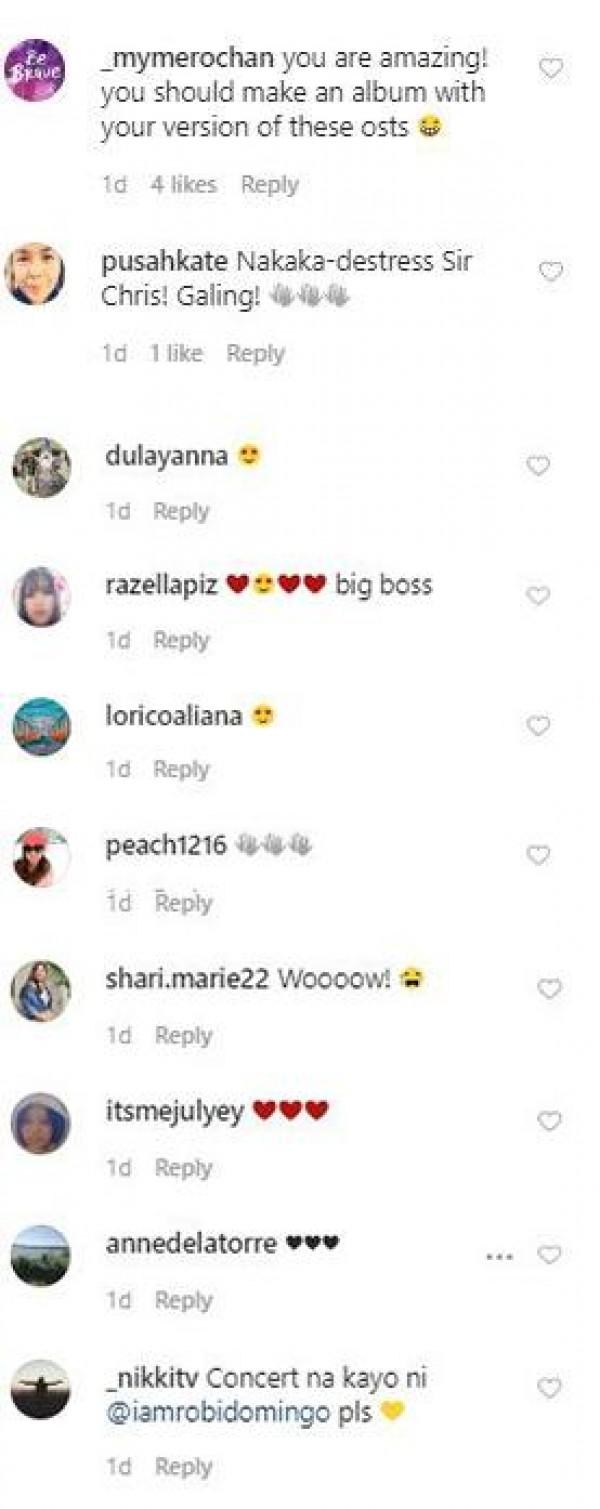The height and width of the screenshot is (1509, 600).
Task: Open shari.marie22's profile avatar
Action: tap(41, 990)
